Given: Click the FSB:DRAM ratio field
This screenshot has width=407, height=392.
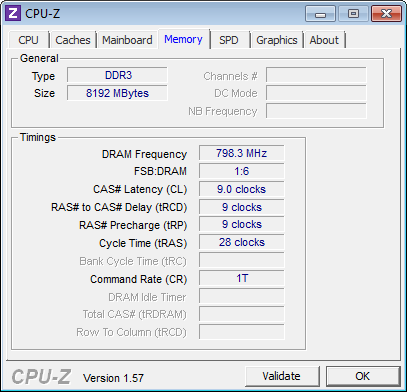Looking at the screenshot, I should (x=242, y=171).
